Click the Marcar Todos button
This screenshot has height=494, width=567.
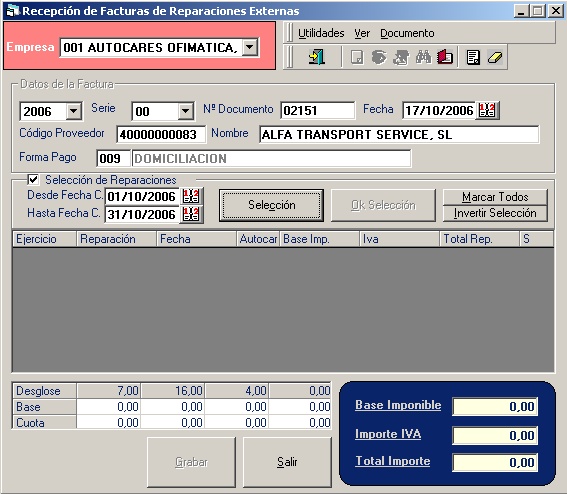click(495, 197)
